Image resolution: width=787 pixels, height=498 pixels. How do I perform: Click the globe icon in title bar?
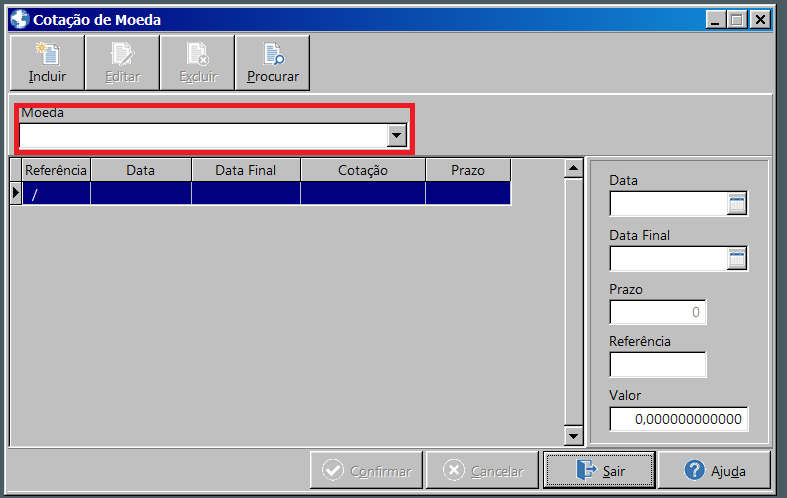(20, 20)
